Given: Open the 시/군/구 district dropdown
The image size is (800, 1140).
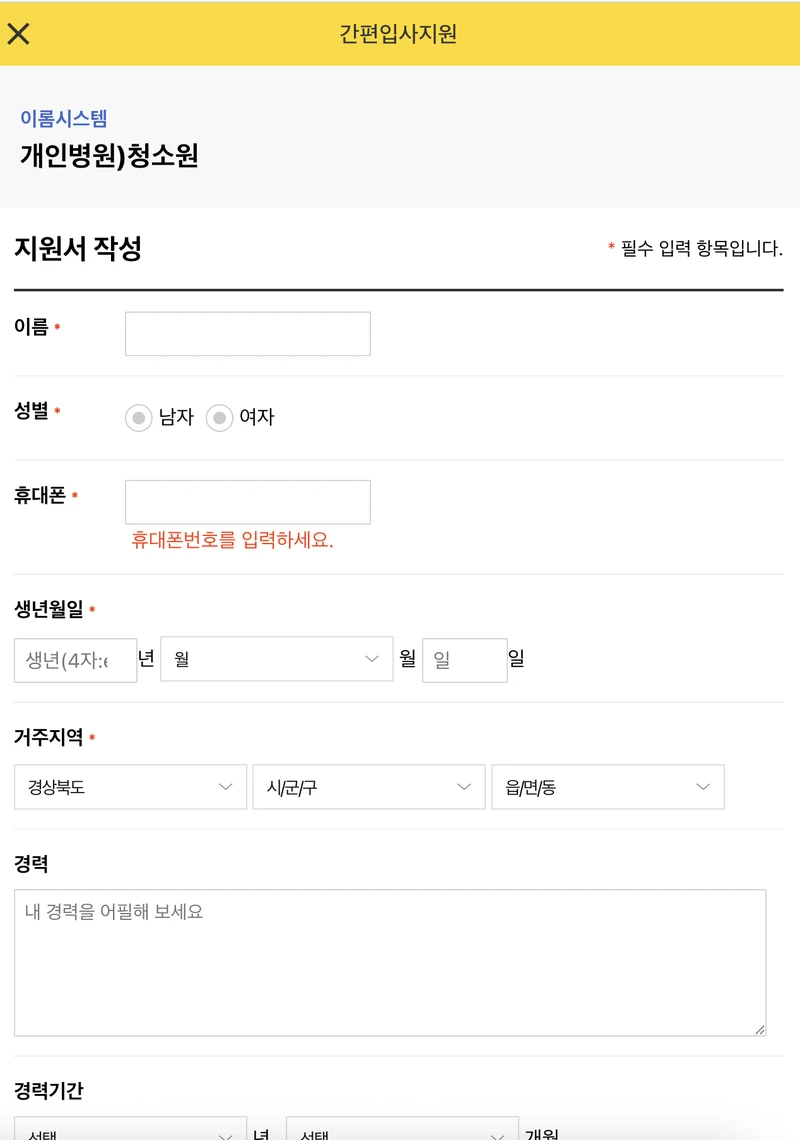Looking at the screenshot, I should (x=368, y=787).
